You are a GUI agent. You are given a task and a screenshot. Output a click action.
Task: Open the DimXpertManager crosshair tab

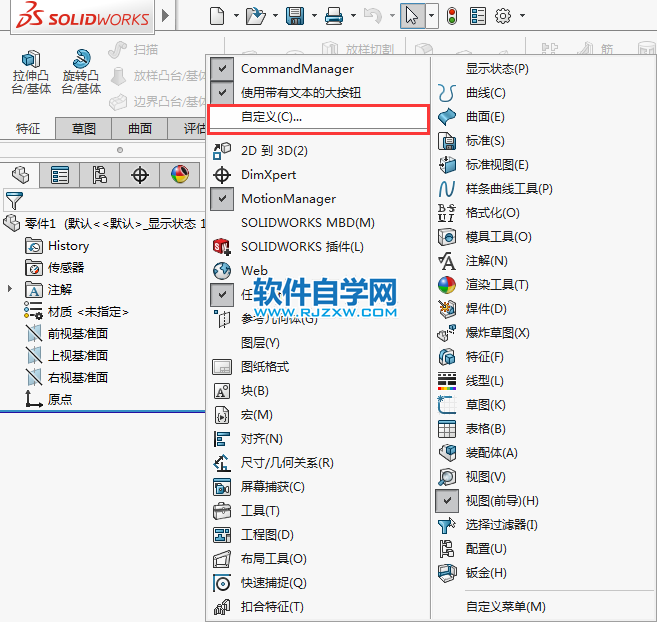tap(140, 175)
